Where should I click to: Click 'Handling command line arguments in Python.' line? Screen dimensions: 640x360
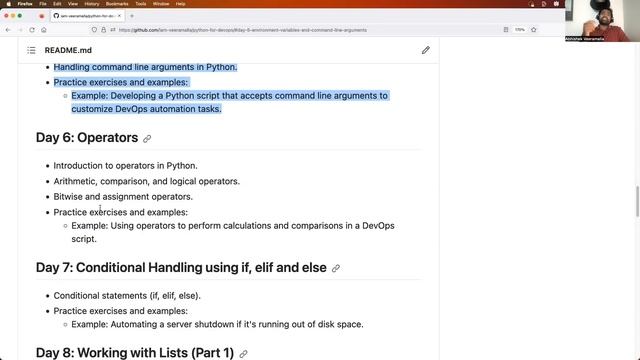tap(145, 67)
